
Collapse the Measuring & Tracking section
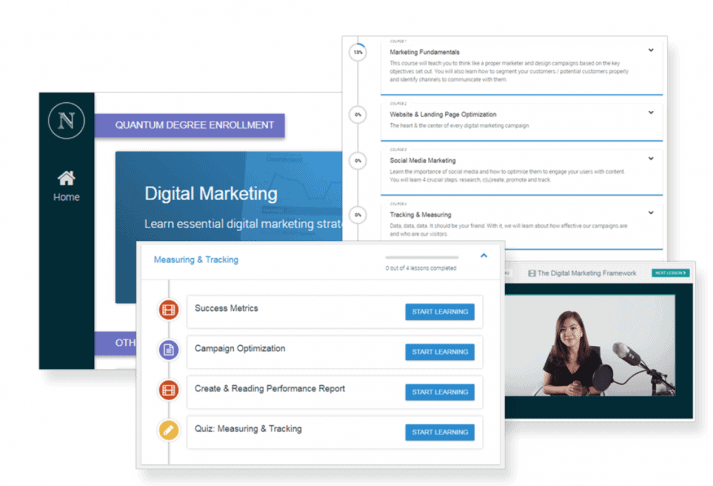tap(484, 256)
